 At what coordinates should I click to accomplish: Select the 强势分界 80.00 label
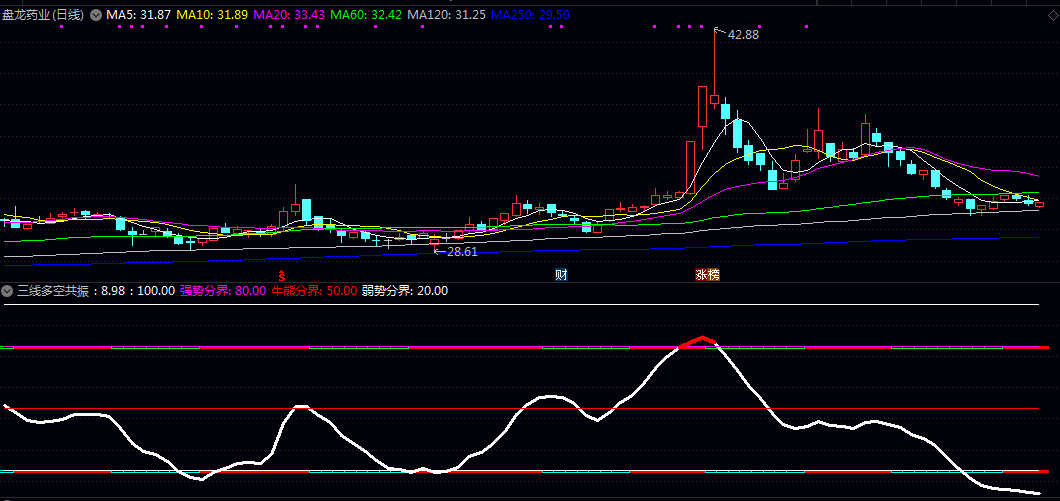point(222,291)
